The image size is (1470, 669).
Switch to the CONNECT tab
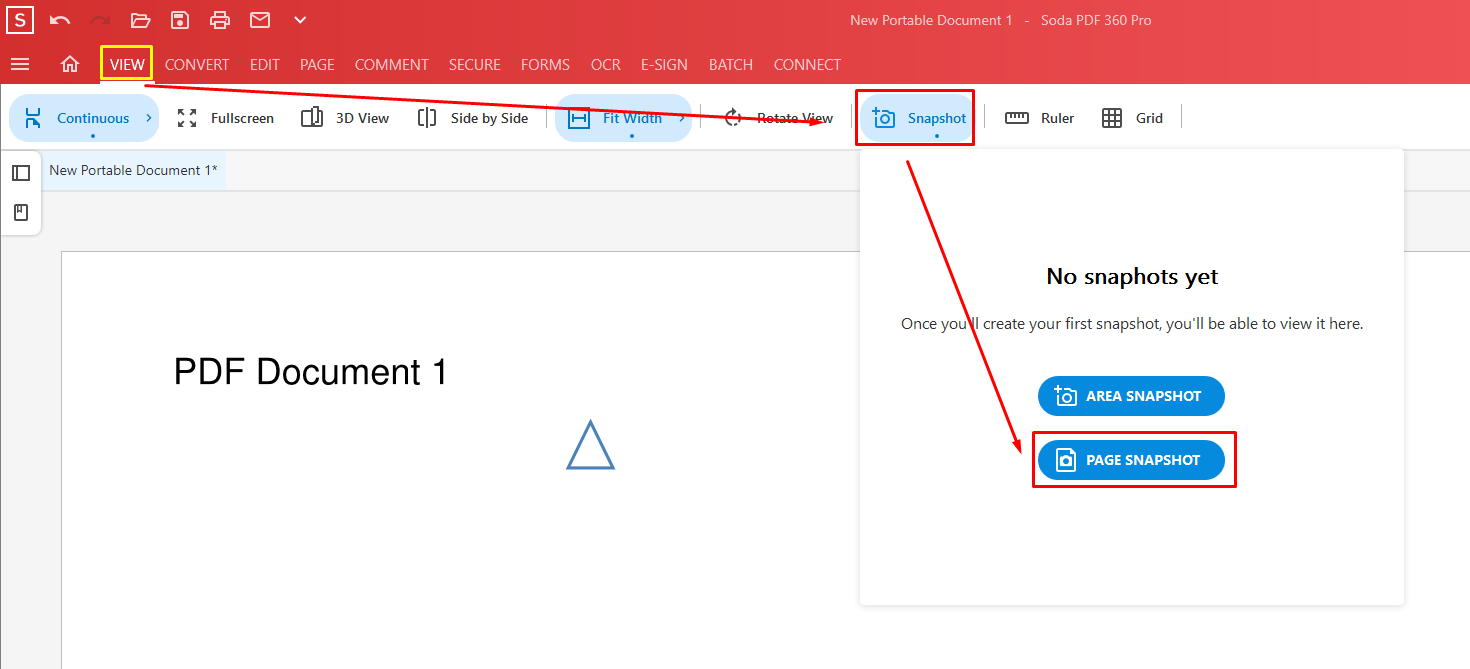click(x=807, y=64)
